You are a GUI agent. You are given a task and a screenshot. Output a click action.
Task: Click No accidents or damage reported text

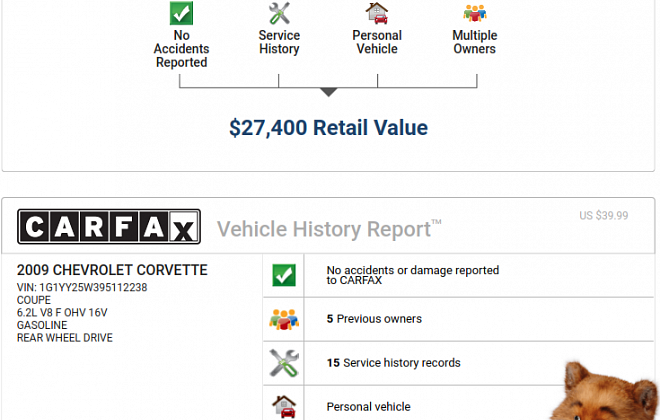(413, 275)
